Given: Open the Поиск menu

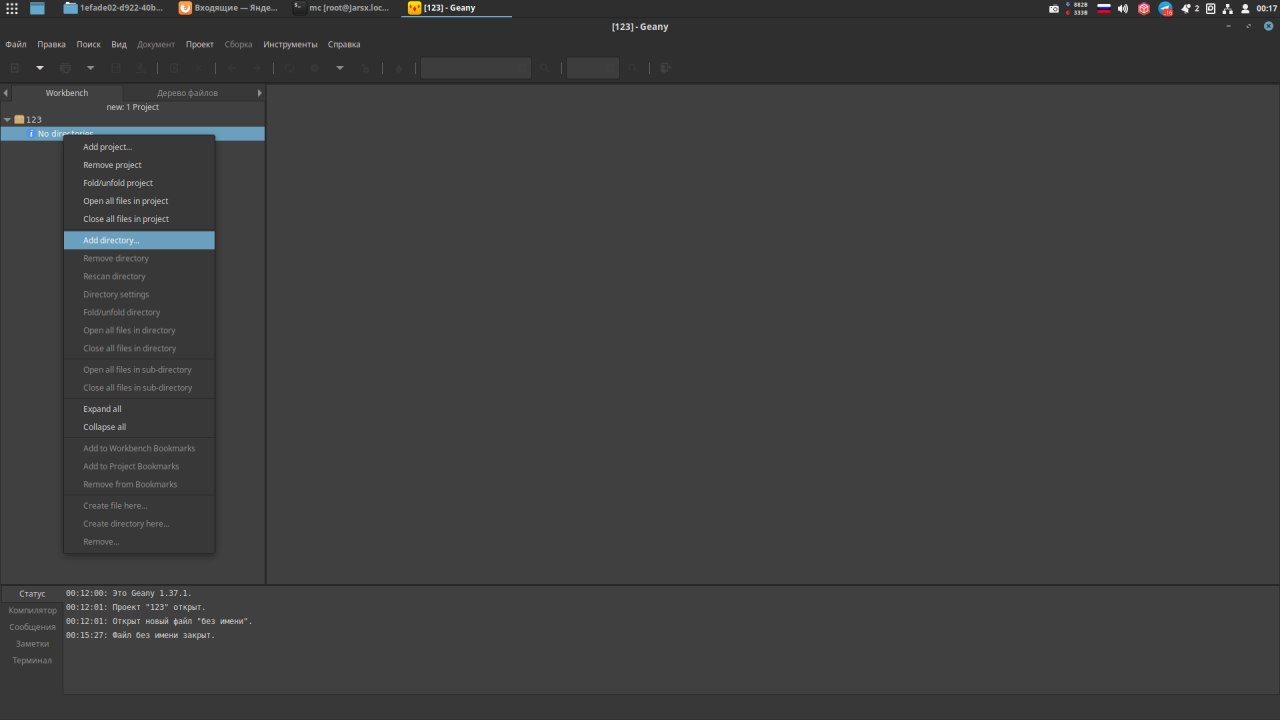Looking at the screenshot, I should coord(88,44).
